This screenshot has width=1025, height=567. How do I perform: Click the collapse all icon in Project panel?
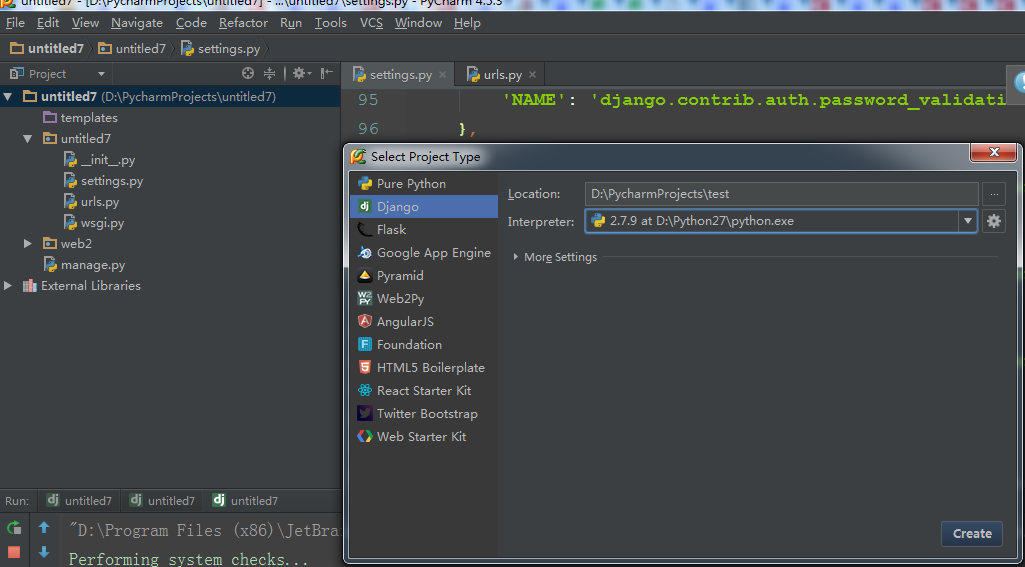[x=269, y=73]
